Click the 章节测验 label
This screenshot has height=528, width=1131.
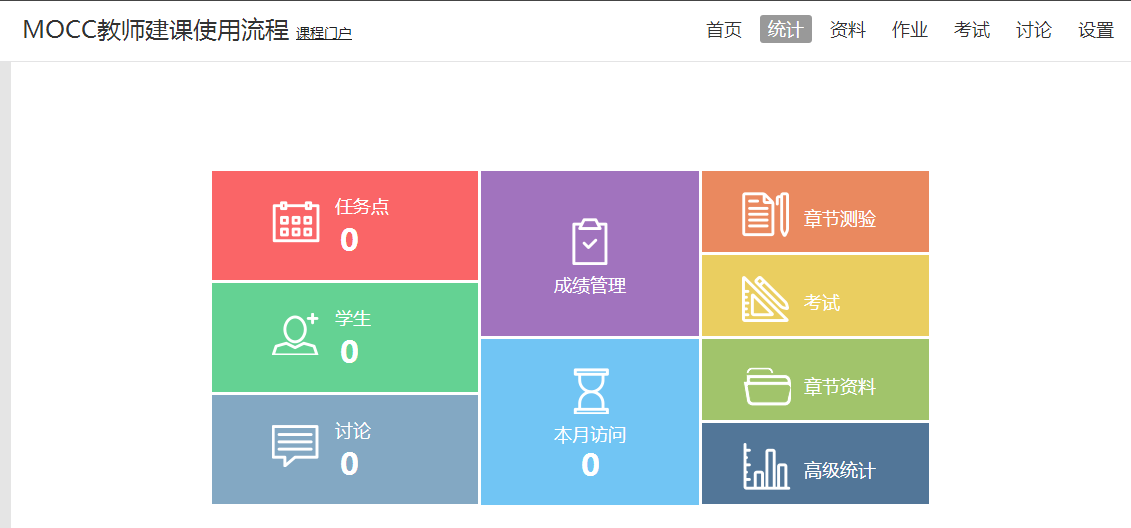[840, 219]
